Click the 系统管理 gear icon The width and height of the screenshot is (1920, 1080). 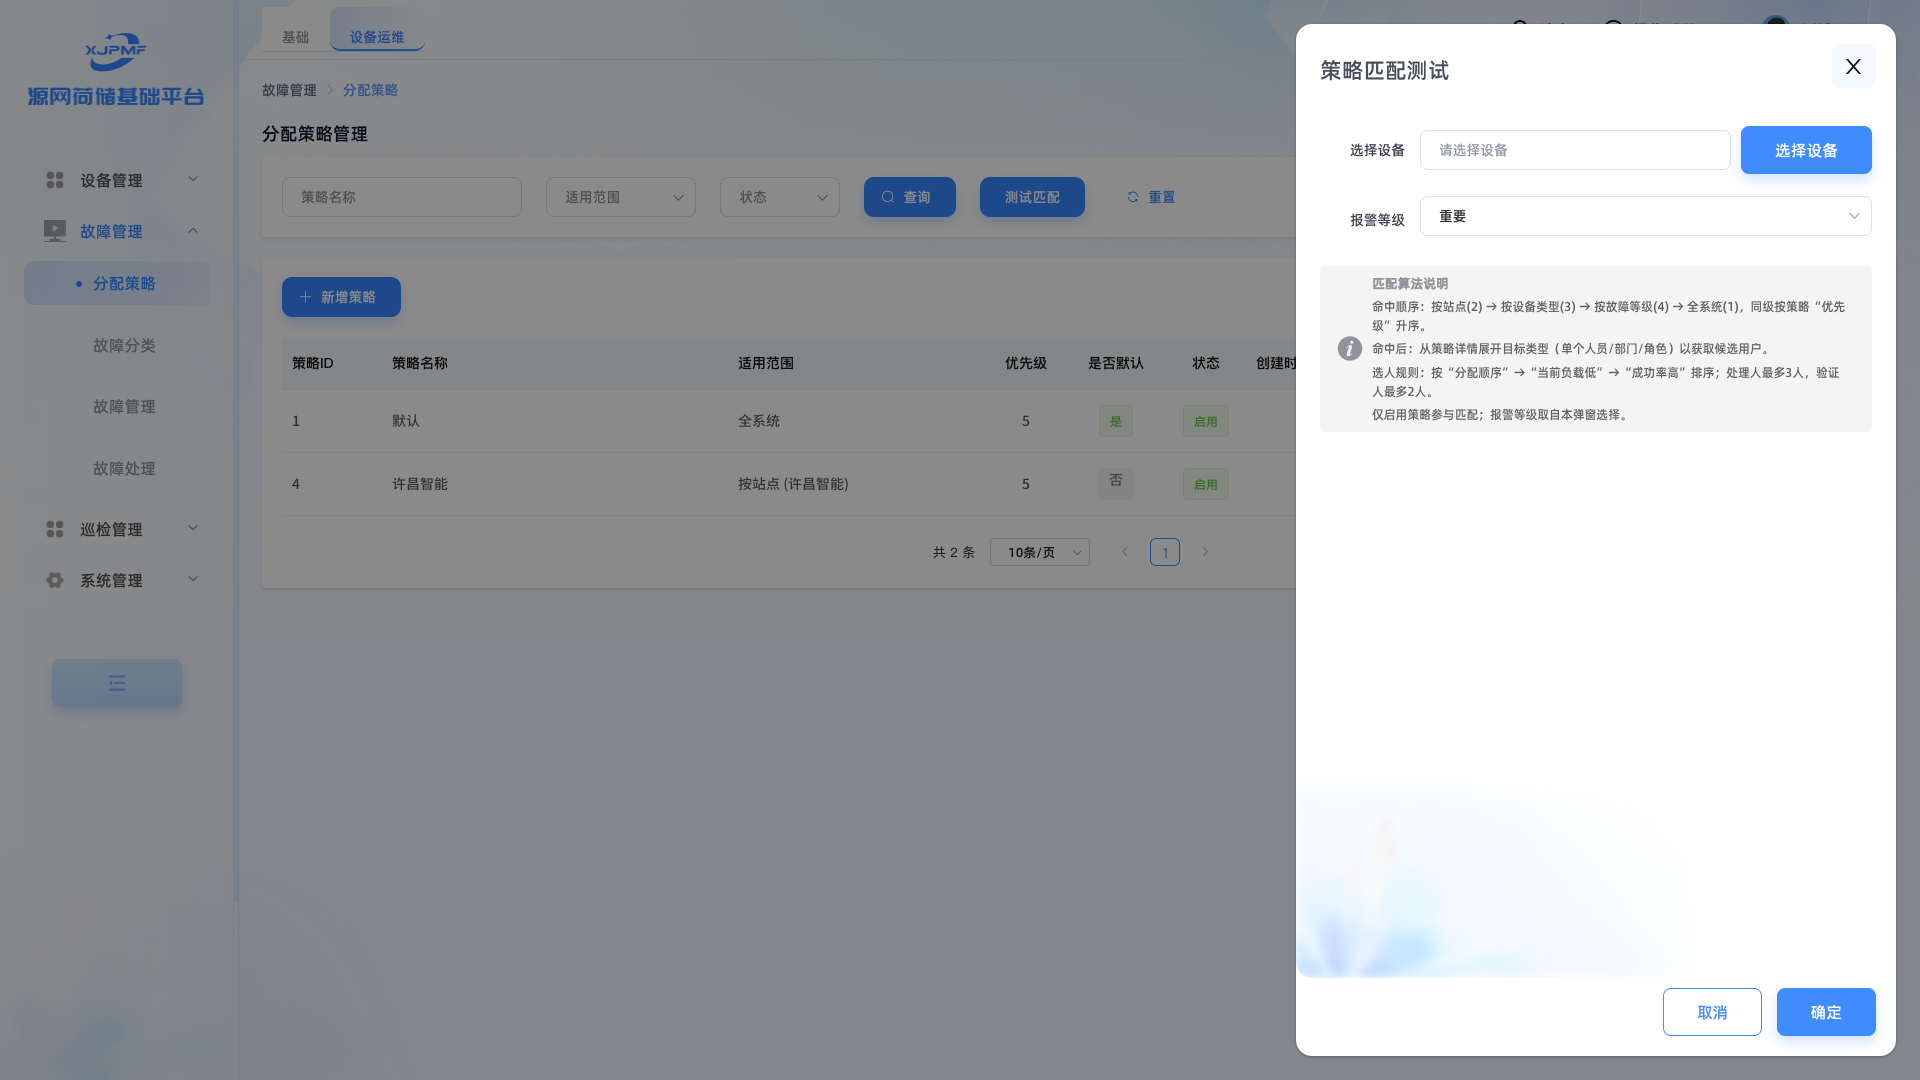(x=55, y=580)
